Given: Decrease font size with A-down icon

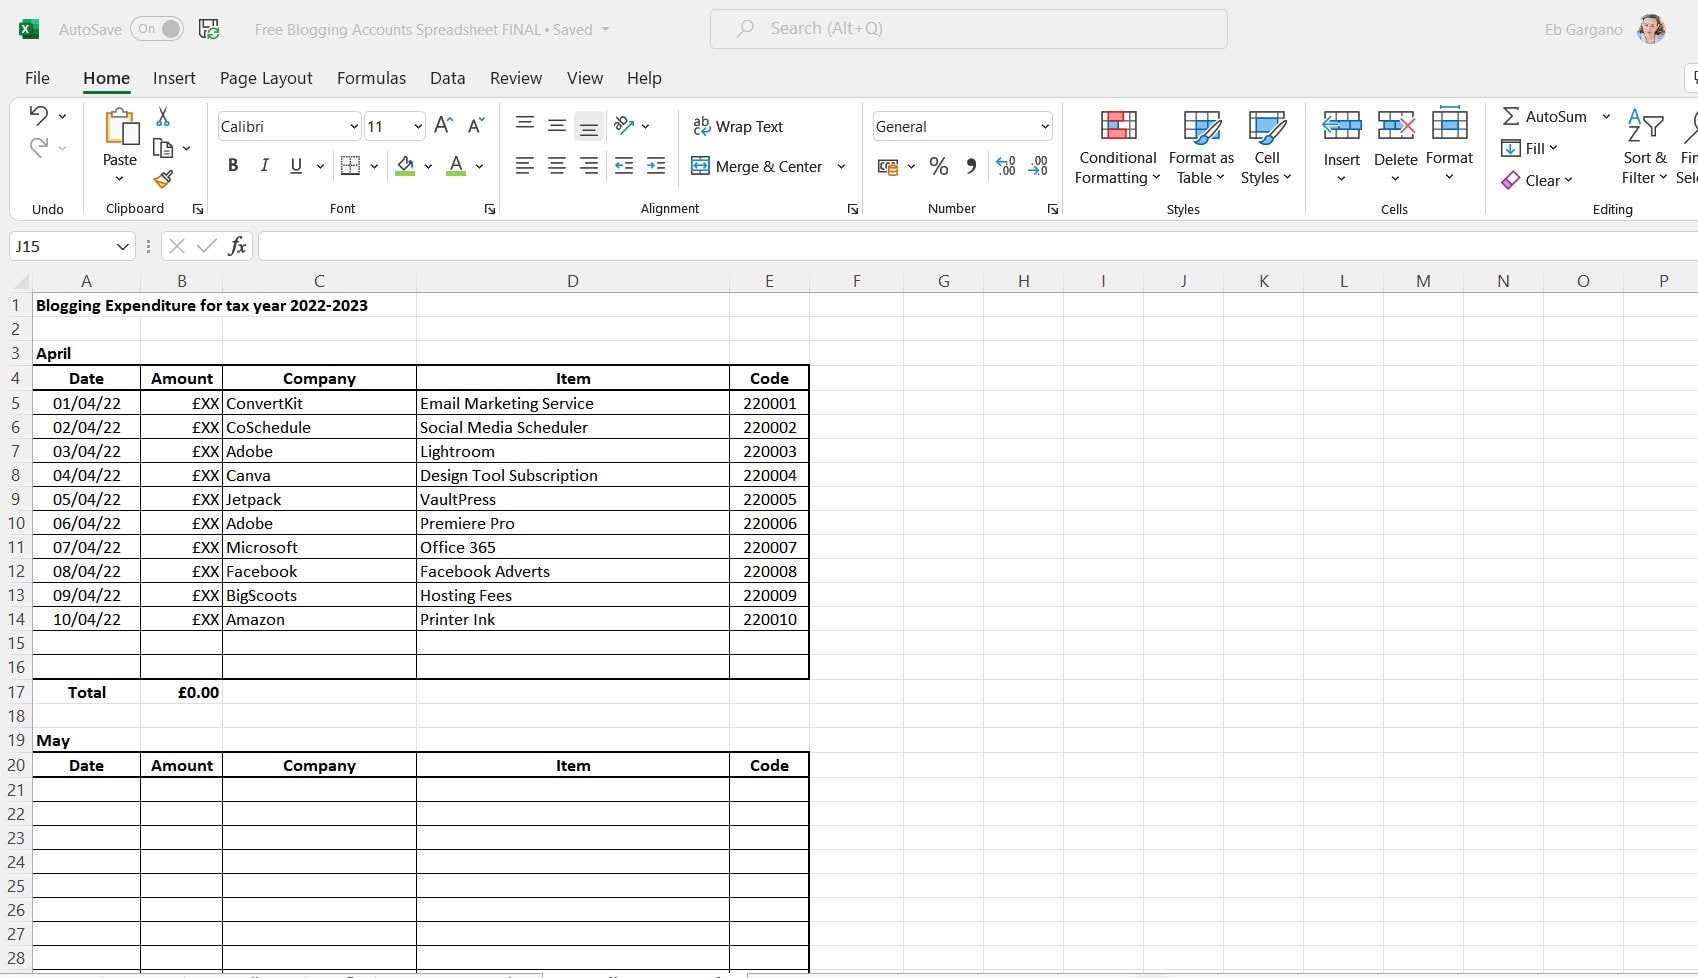Looking at the screenshot, I should 476,125.
